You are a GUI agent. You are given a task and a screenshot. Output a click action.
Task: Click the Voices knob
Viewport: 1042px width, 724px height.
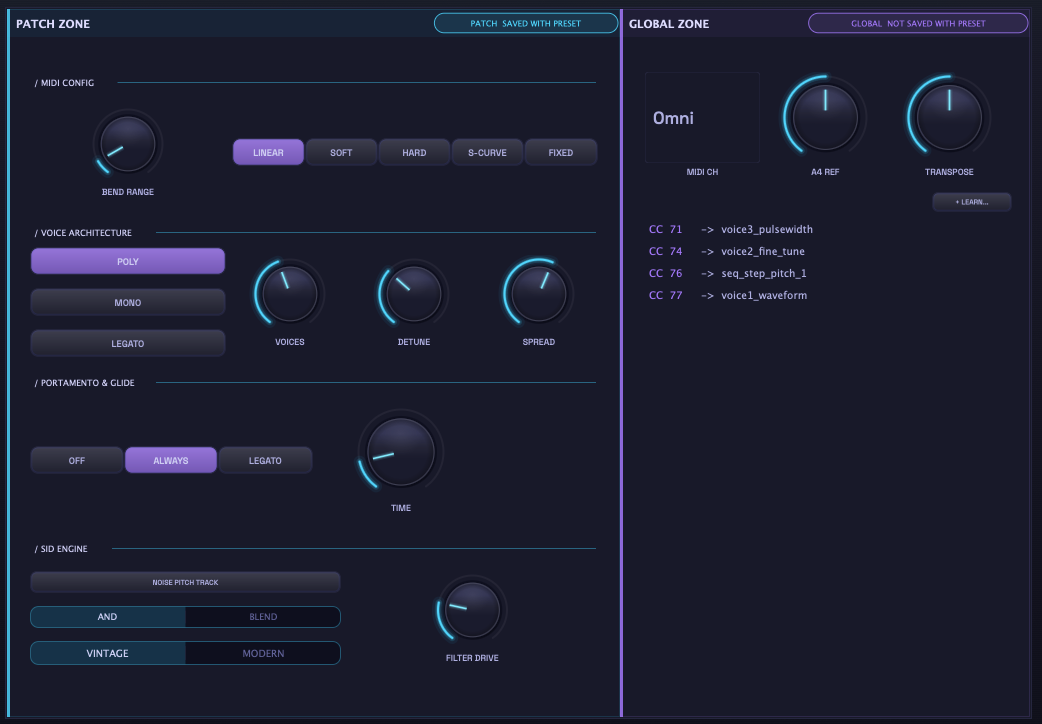point(290,294)
